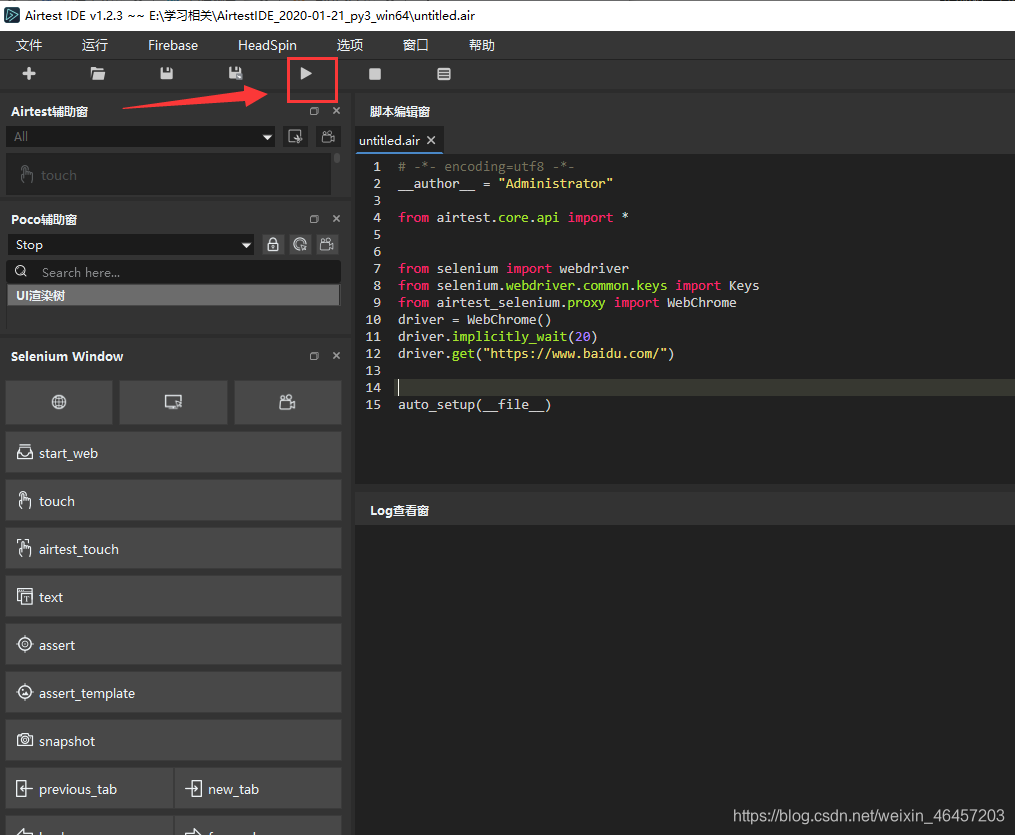Click the Selenium element inspect monitor icon
The height and width of the screenshot is (835, 1015).
[x=173, y=402]
